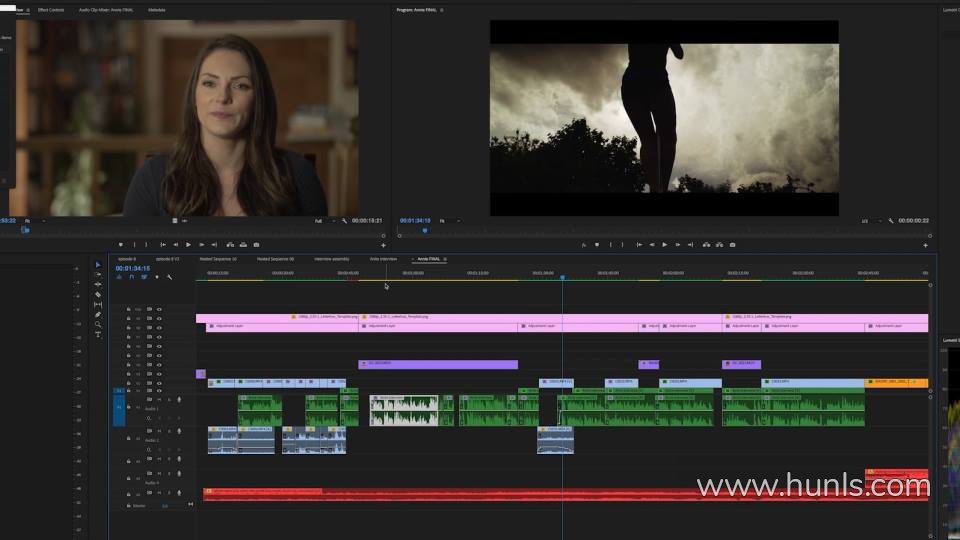
Task: Add a marker from the timeline header
Action: click(x=157, y=277)
